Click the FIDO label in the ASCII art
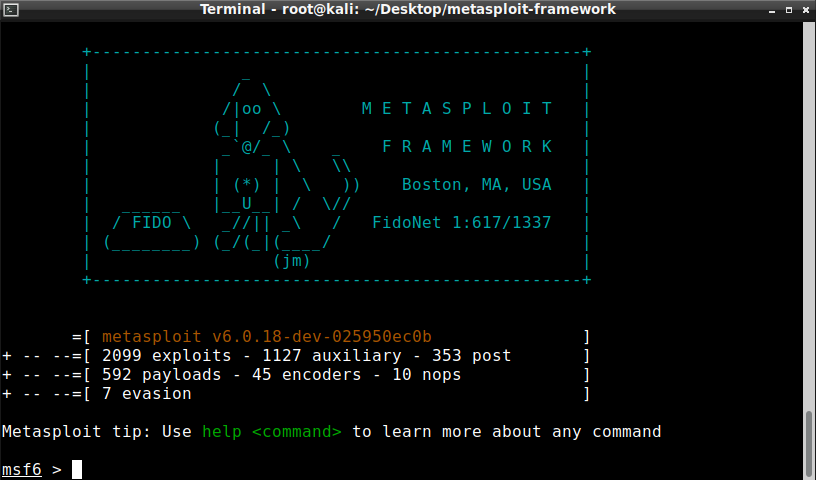 click(151, 223)
